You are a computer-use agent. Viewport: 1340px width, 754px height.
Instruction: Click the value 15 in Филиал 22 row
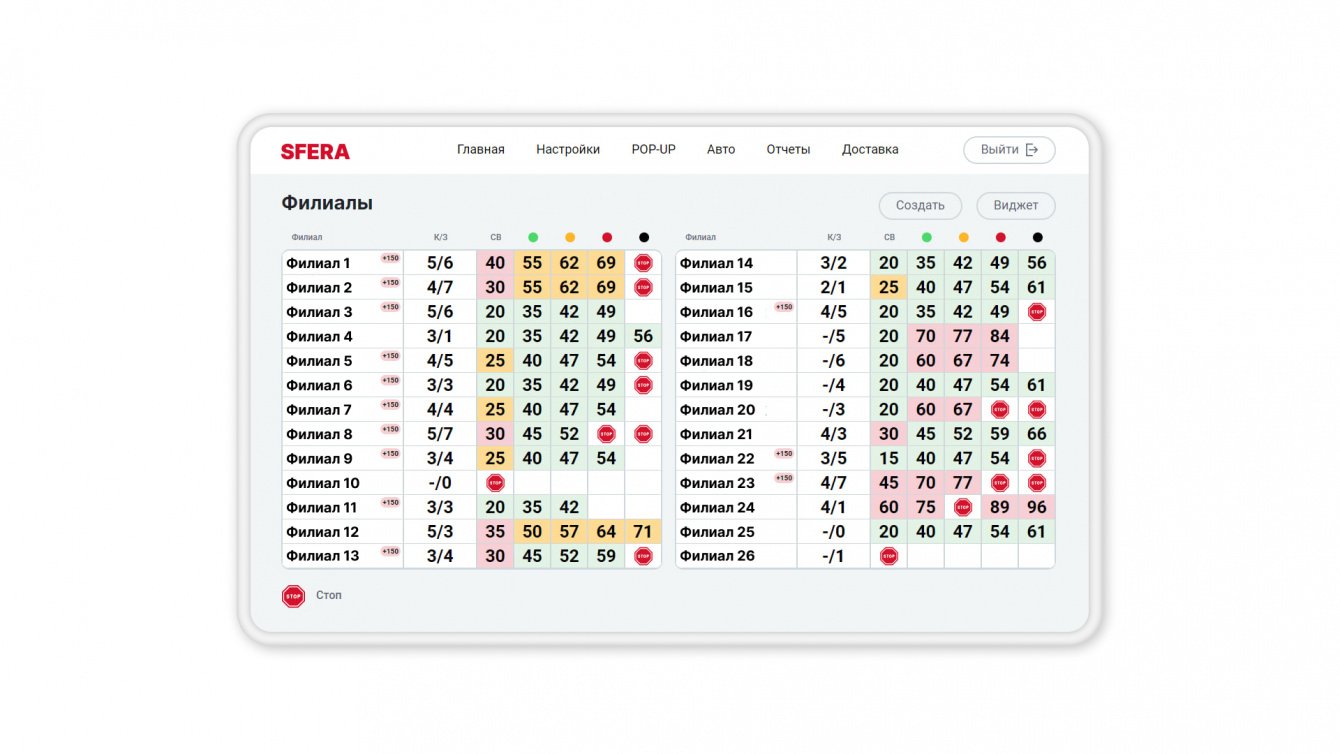coord(889,458)
